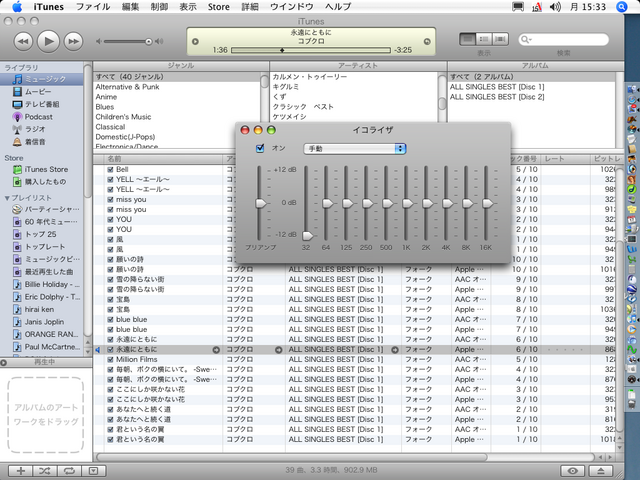Toggle shuffle button at bottom left
This screenshot has height=480, width=640.
[x=45, y=471]
